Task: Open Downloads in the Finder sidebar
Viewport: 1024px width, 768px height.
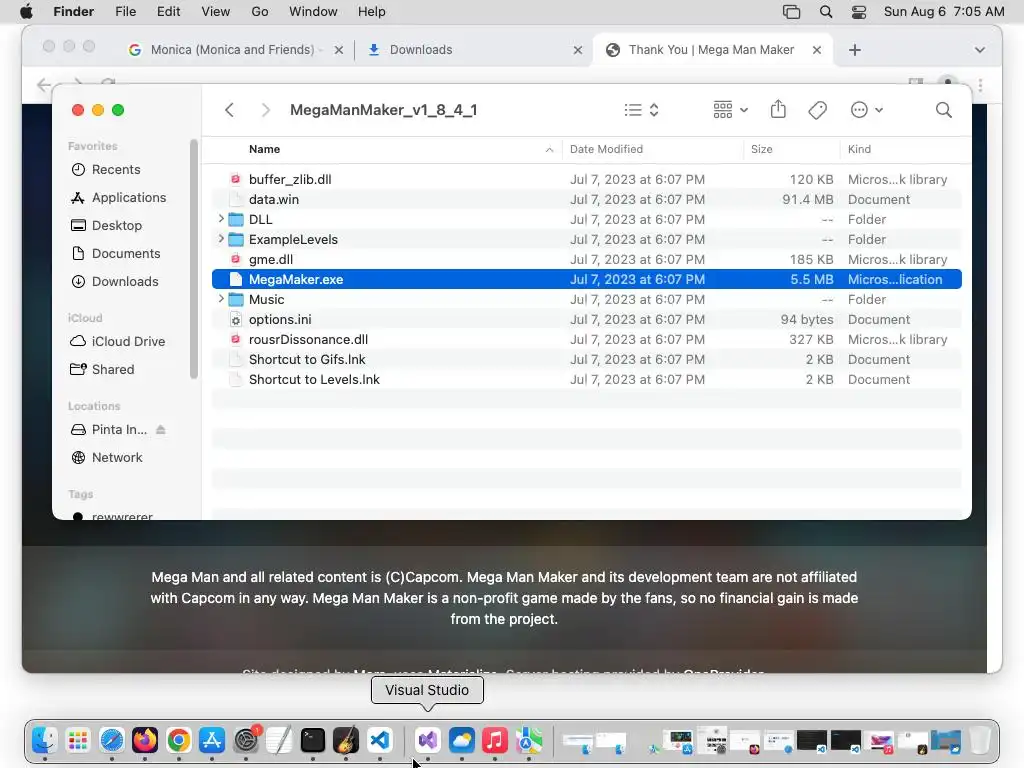Action: [x=115, y=281]
